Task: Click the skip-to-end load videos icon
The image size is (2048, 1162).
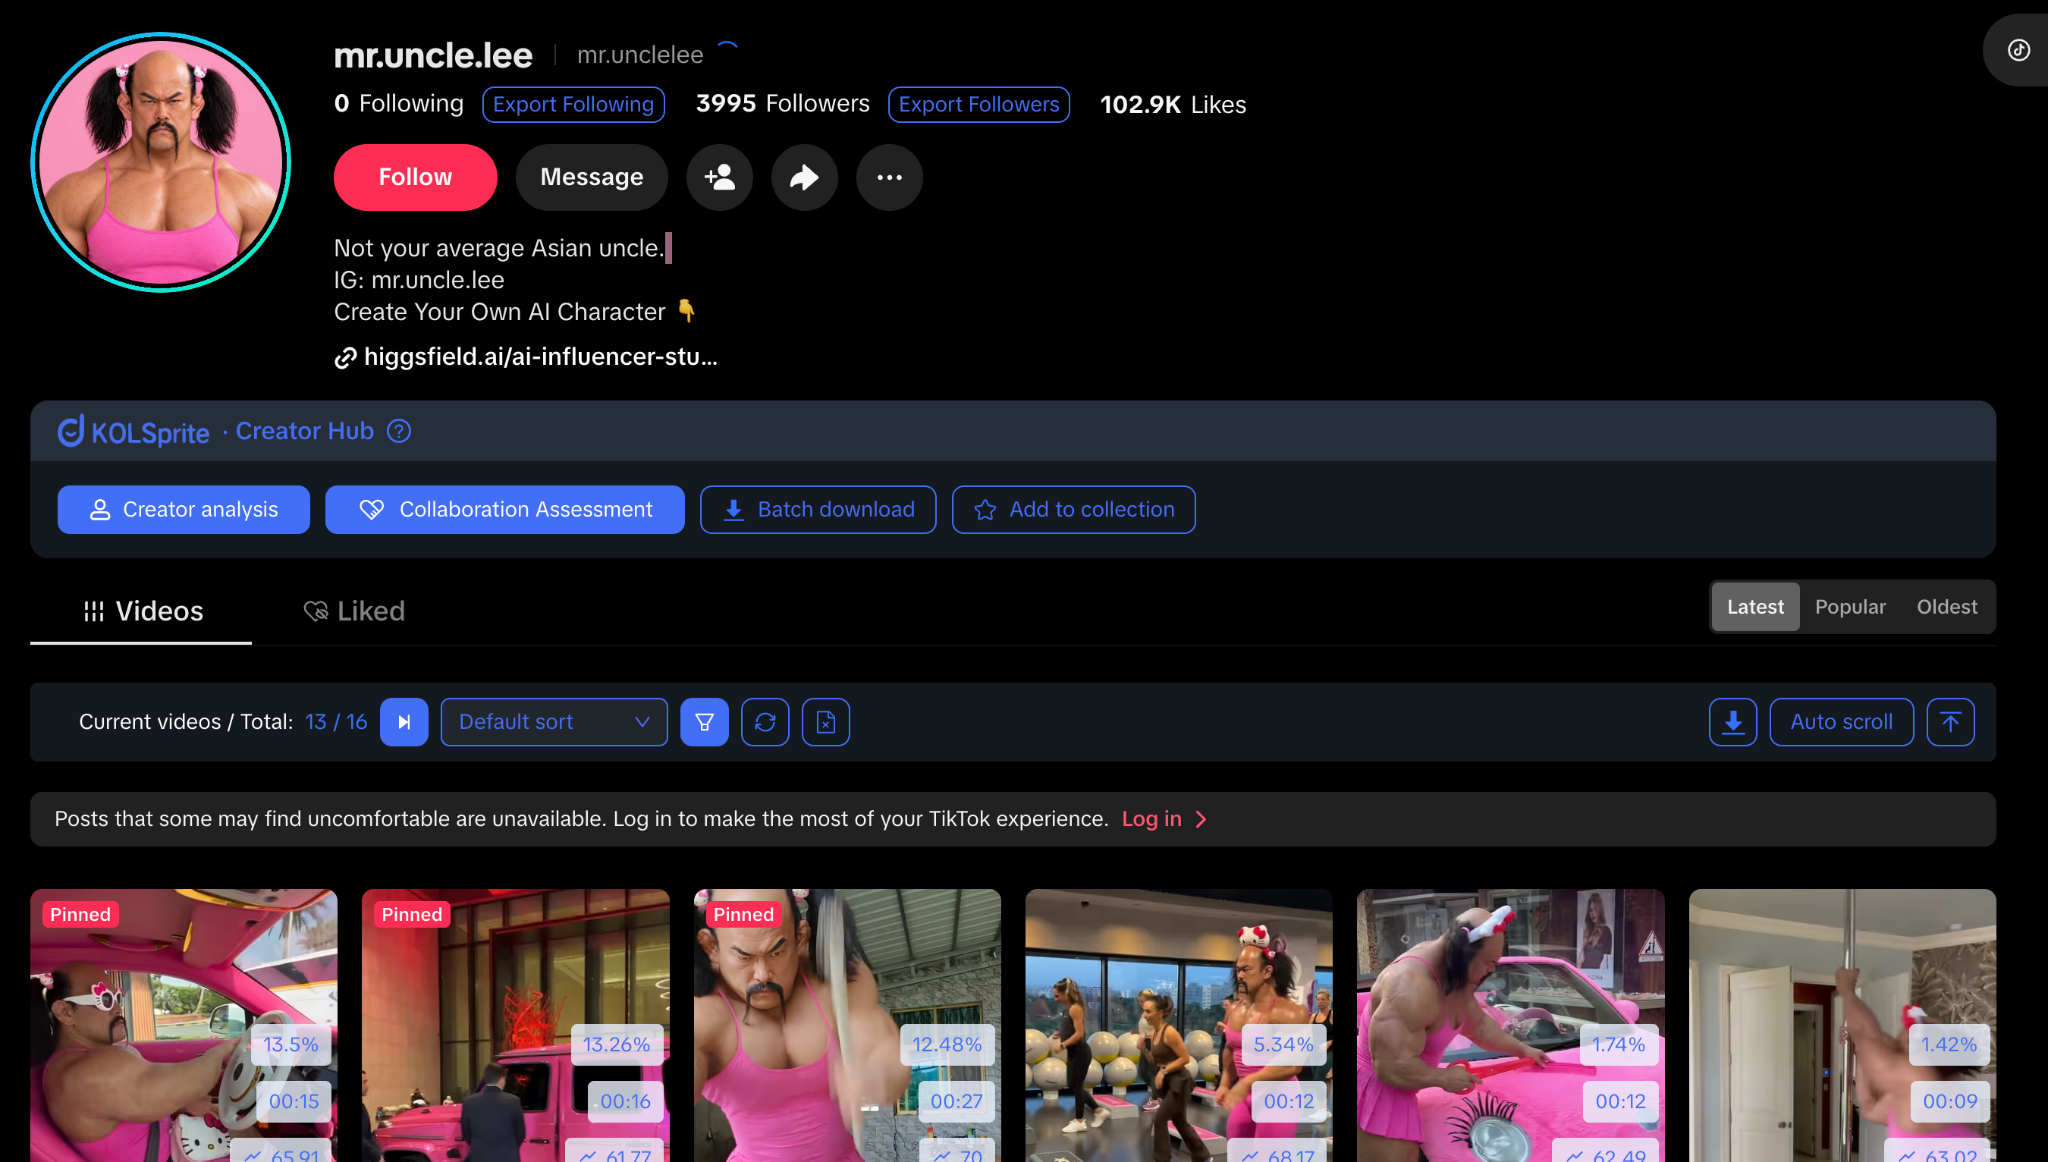Action: coord(404,722)
